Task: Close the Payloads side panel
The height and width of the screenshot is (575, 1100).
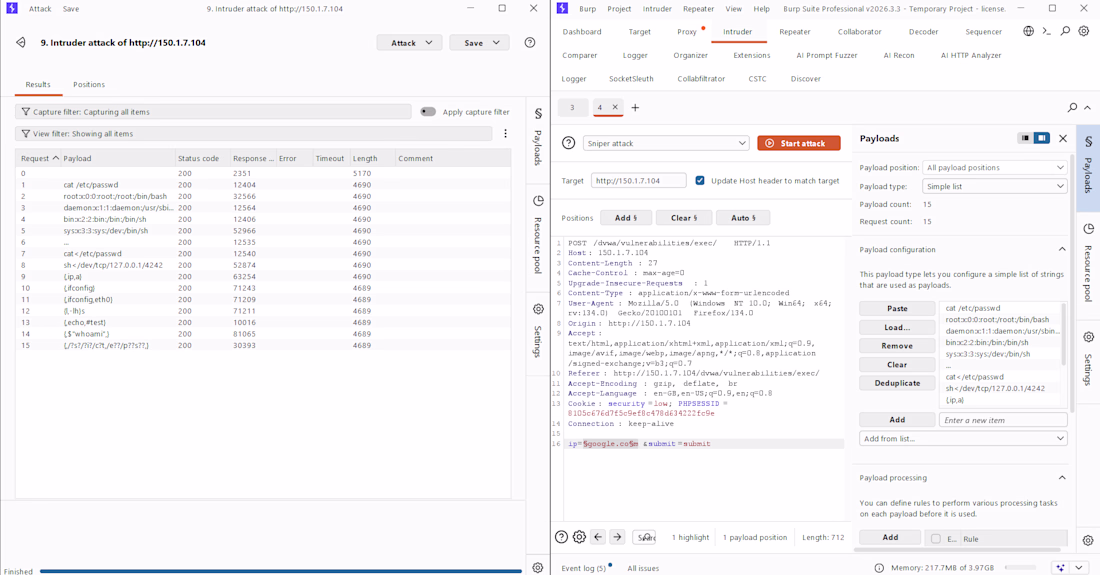Action: pos(1063,138)
